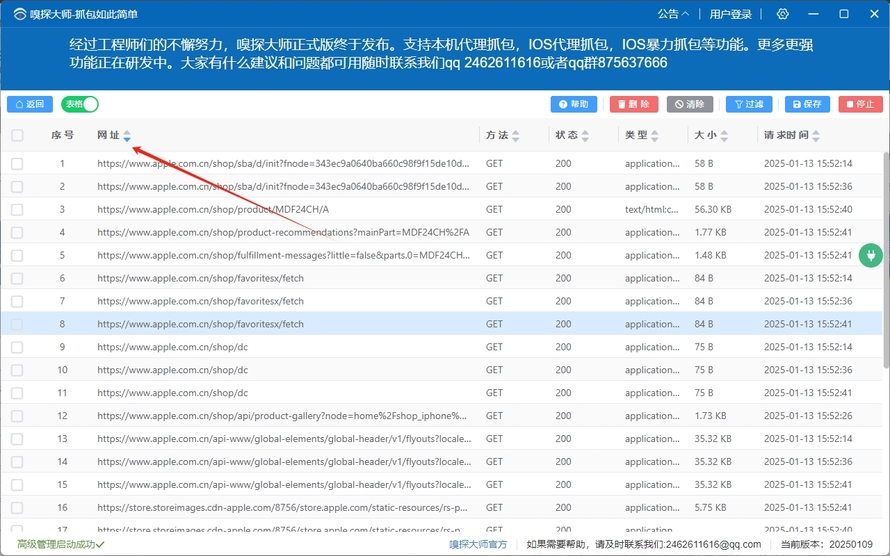Check the select-all checkbox in table header
This screenshot has height=556, width=890.
pyautogui.click(x=17, y=135)
